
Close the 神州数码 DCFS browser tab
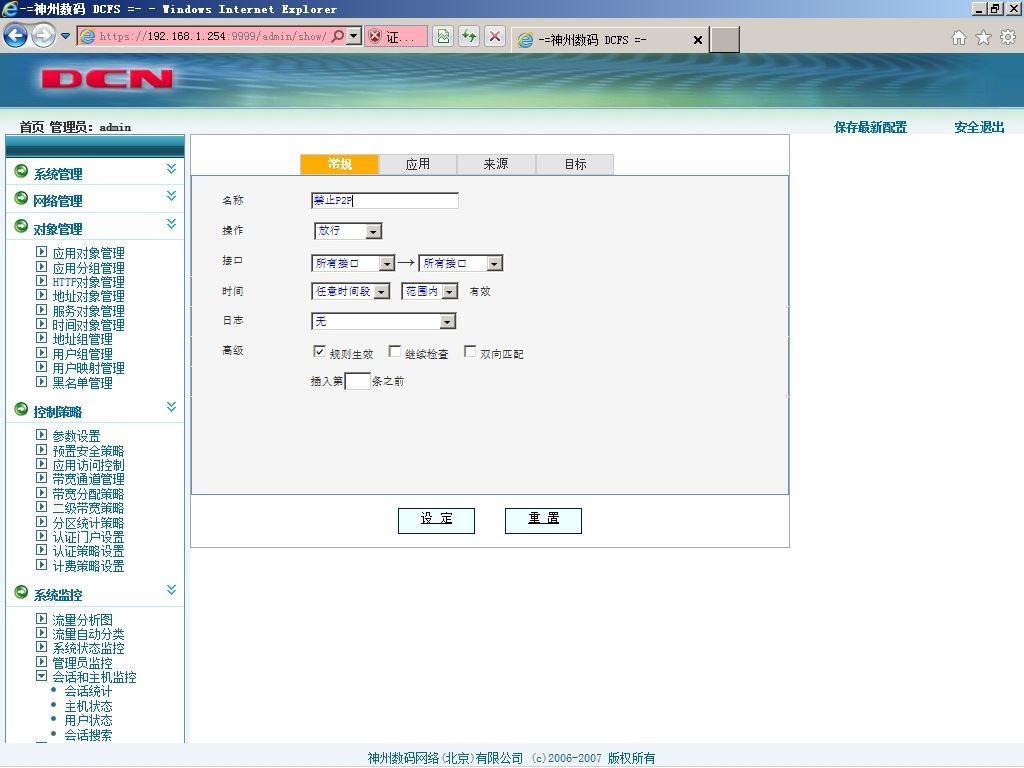coord(697,40)
